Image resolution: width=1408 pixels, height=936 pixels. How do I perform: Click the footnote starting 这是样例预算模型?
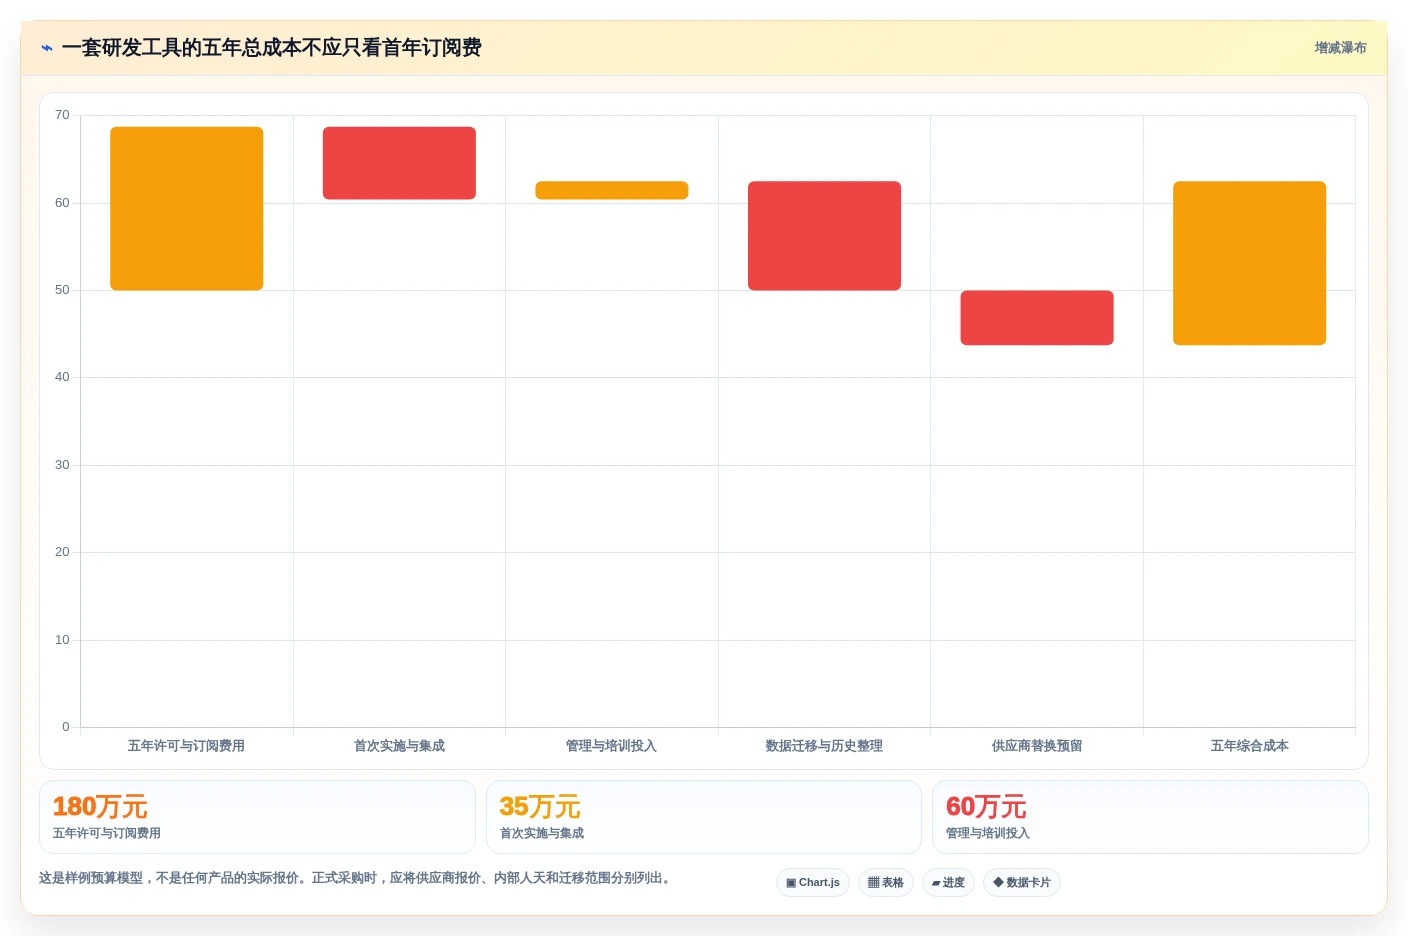357,878
